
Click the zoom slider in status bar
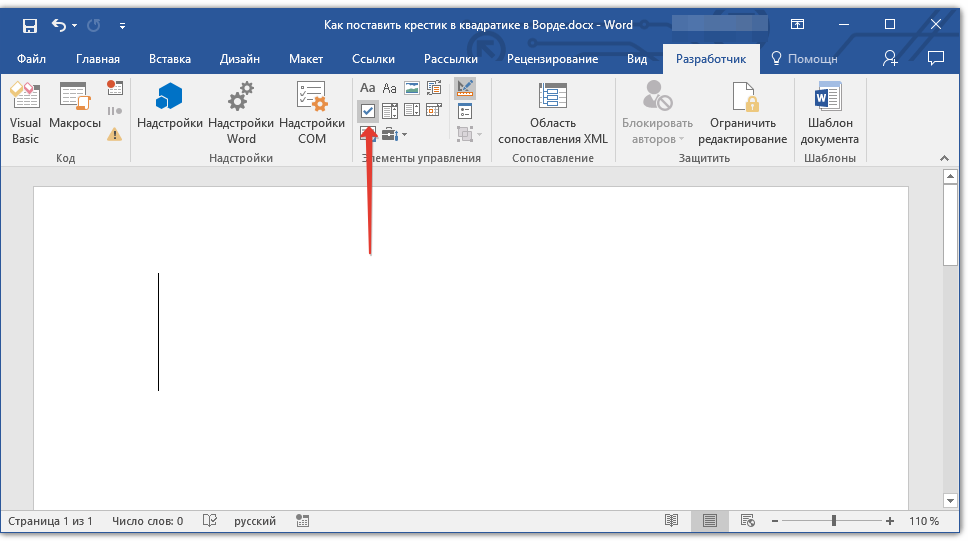[x=834, y=521]
